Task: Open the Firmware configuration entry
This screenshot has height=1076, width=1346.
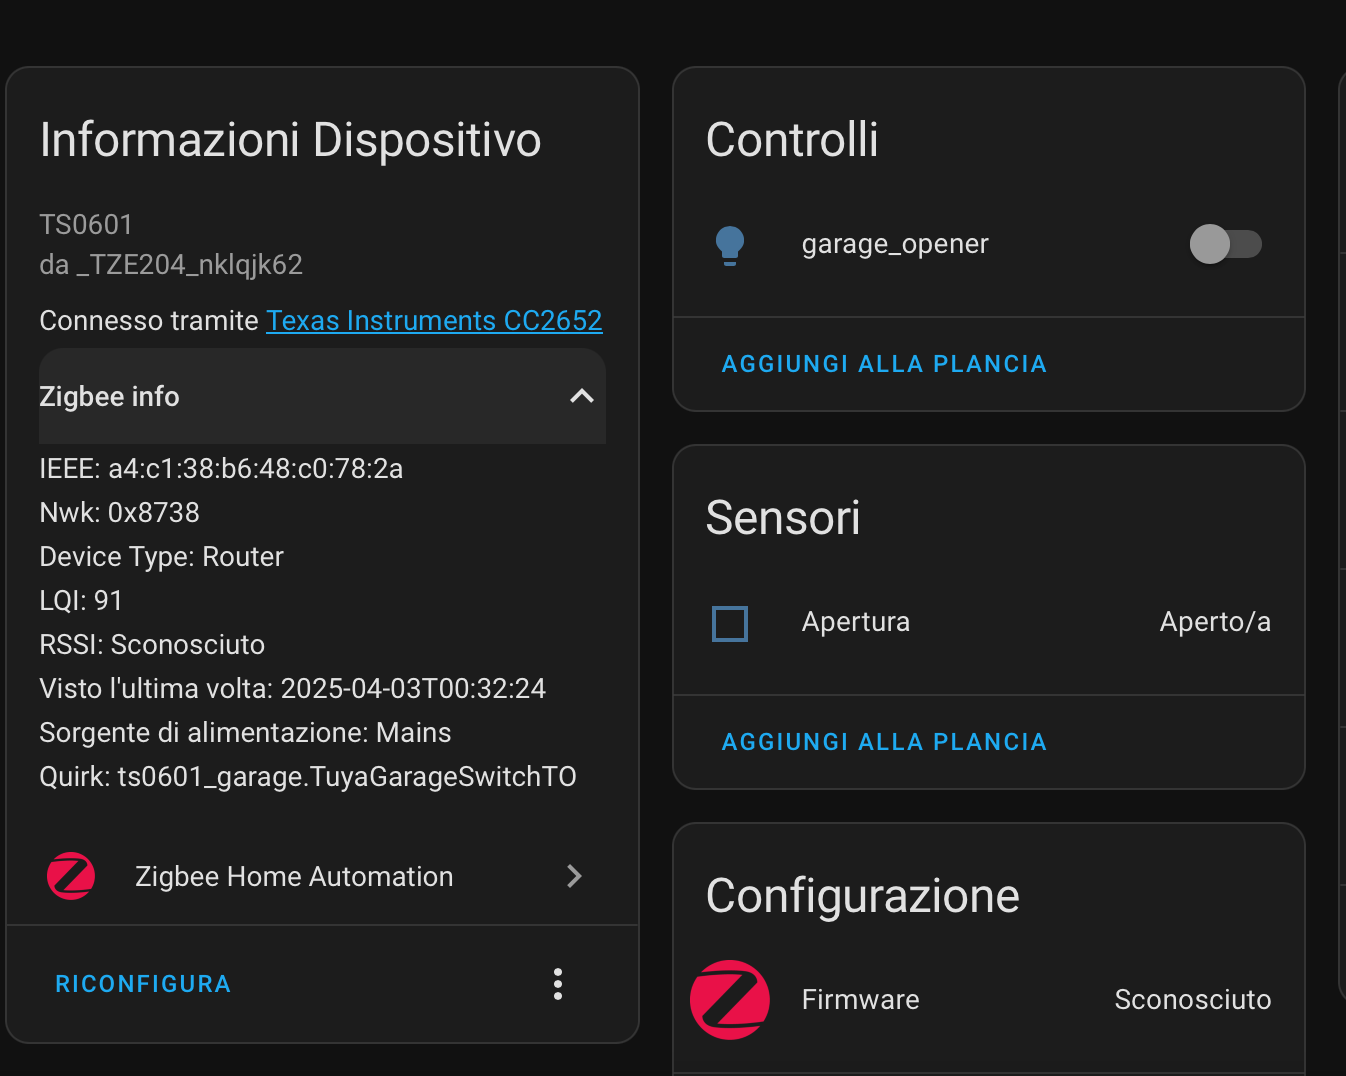Action: pyautogui.click(x=861, y=1000)
